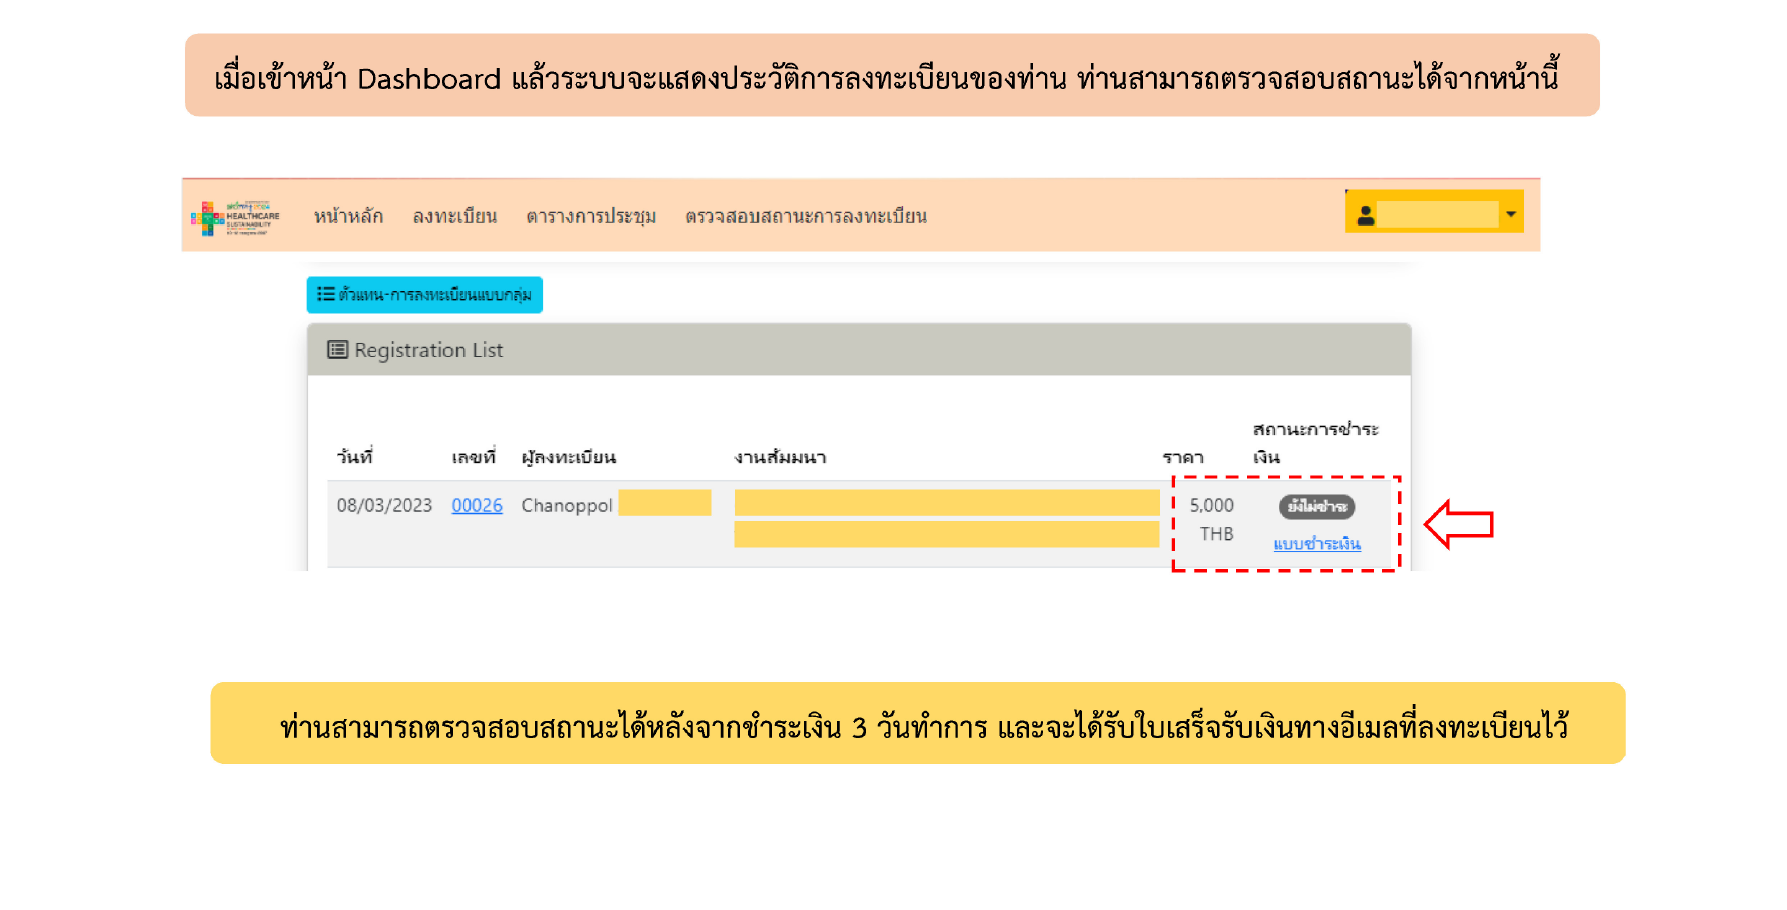Open ตารางการประชุม in navigation bar
The height and width of the screenshot is (910, 1787).
pyautogui.click(x=591, y=216)
